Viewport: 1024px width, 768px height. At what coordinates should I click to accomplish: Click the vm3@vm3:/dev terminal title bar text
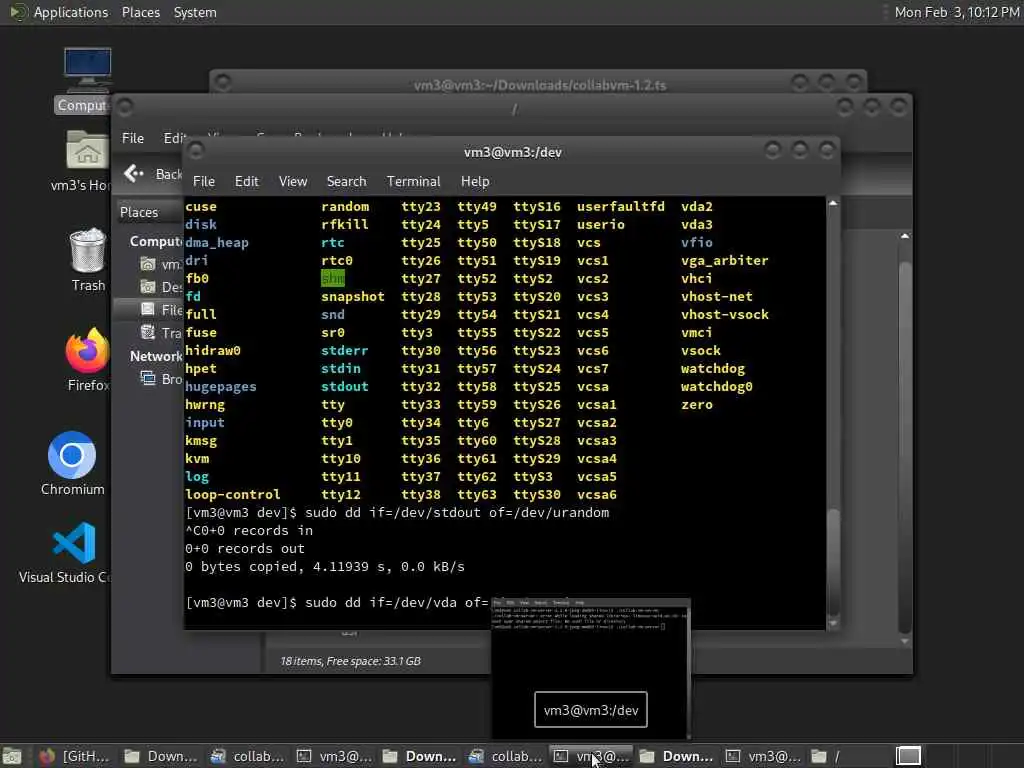coord(513,152)
